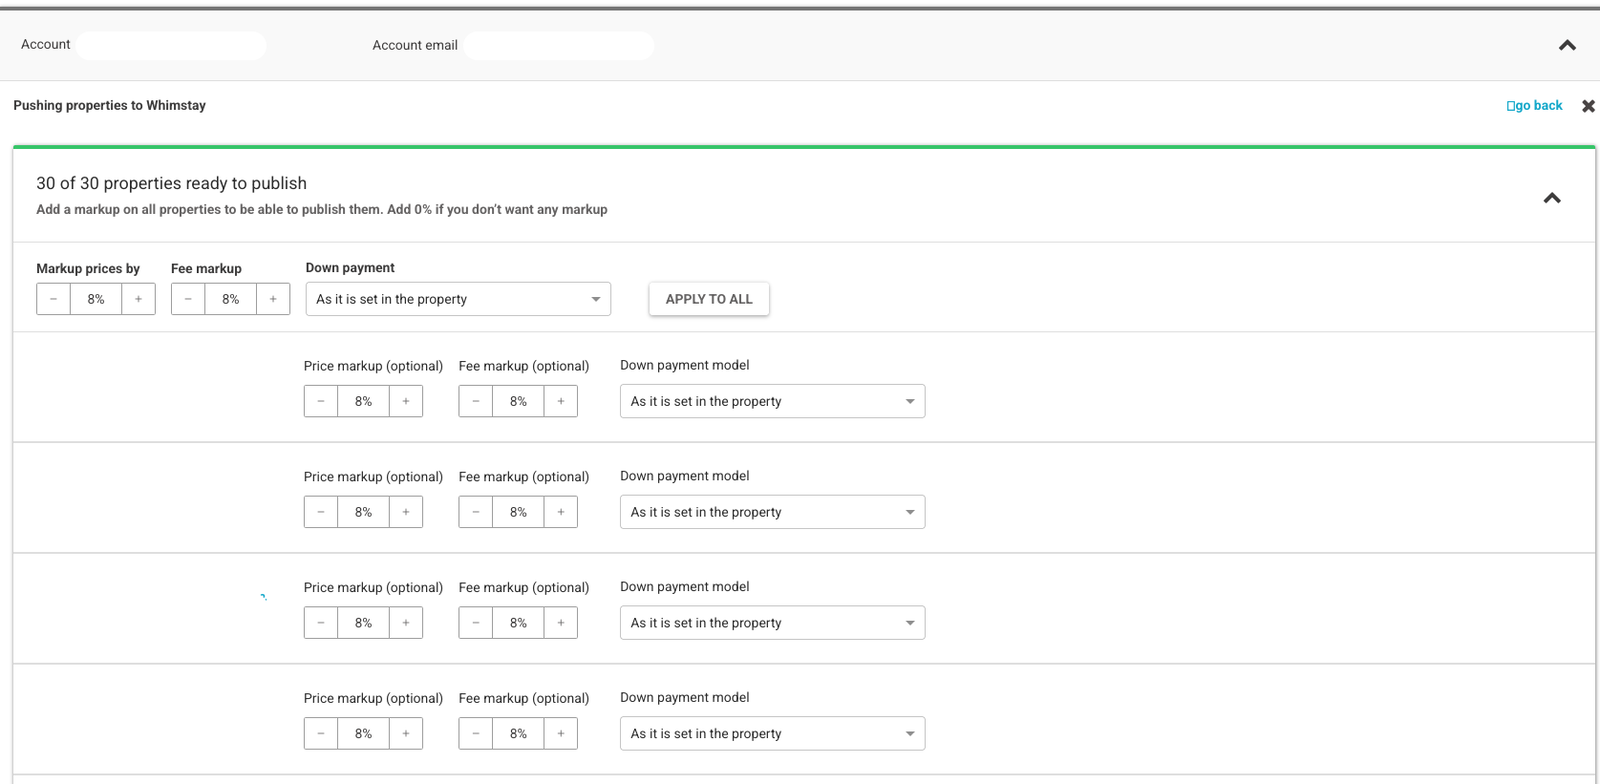Increase the top Fee markup value

pos(273,299)
